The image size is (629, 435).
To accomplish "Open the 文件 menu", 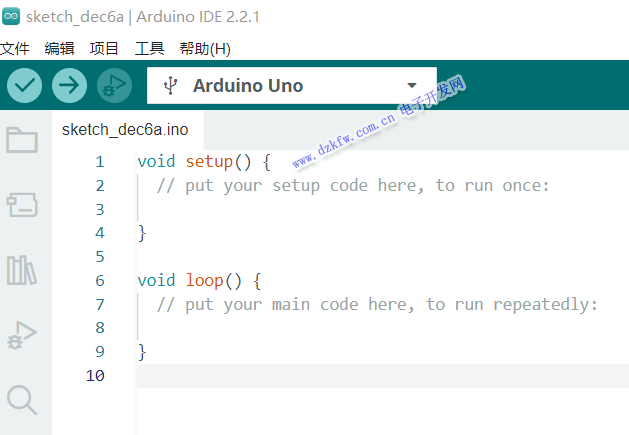I will [x=15, y=48].
